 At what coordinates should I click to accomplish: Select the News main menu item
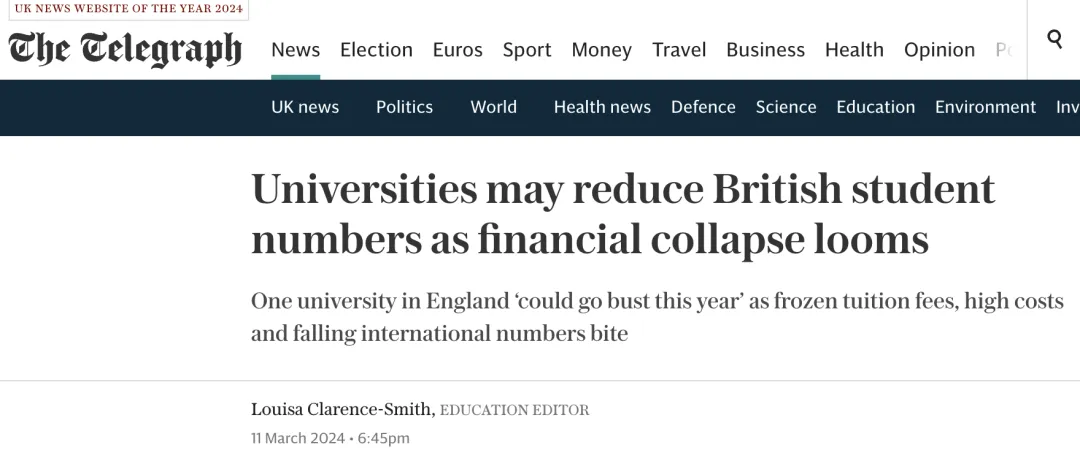[x=295, y=50]
